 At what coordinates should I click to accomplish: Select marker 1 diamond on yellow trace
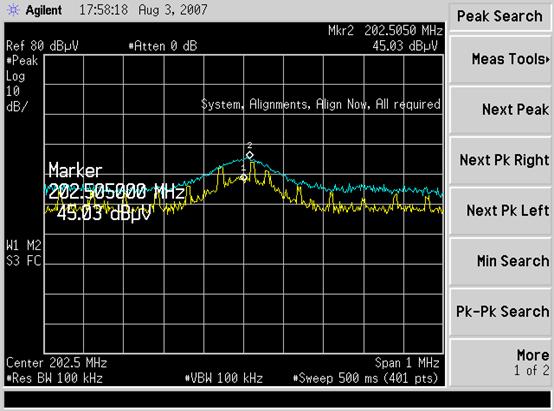pyautogui.click(x=243, y=177)
